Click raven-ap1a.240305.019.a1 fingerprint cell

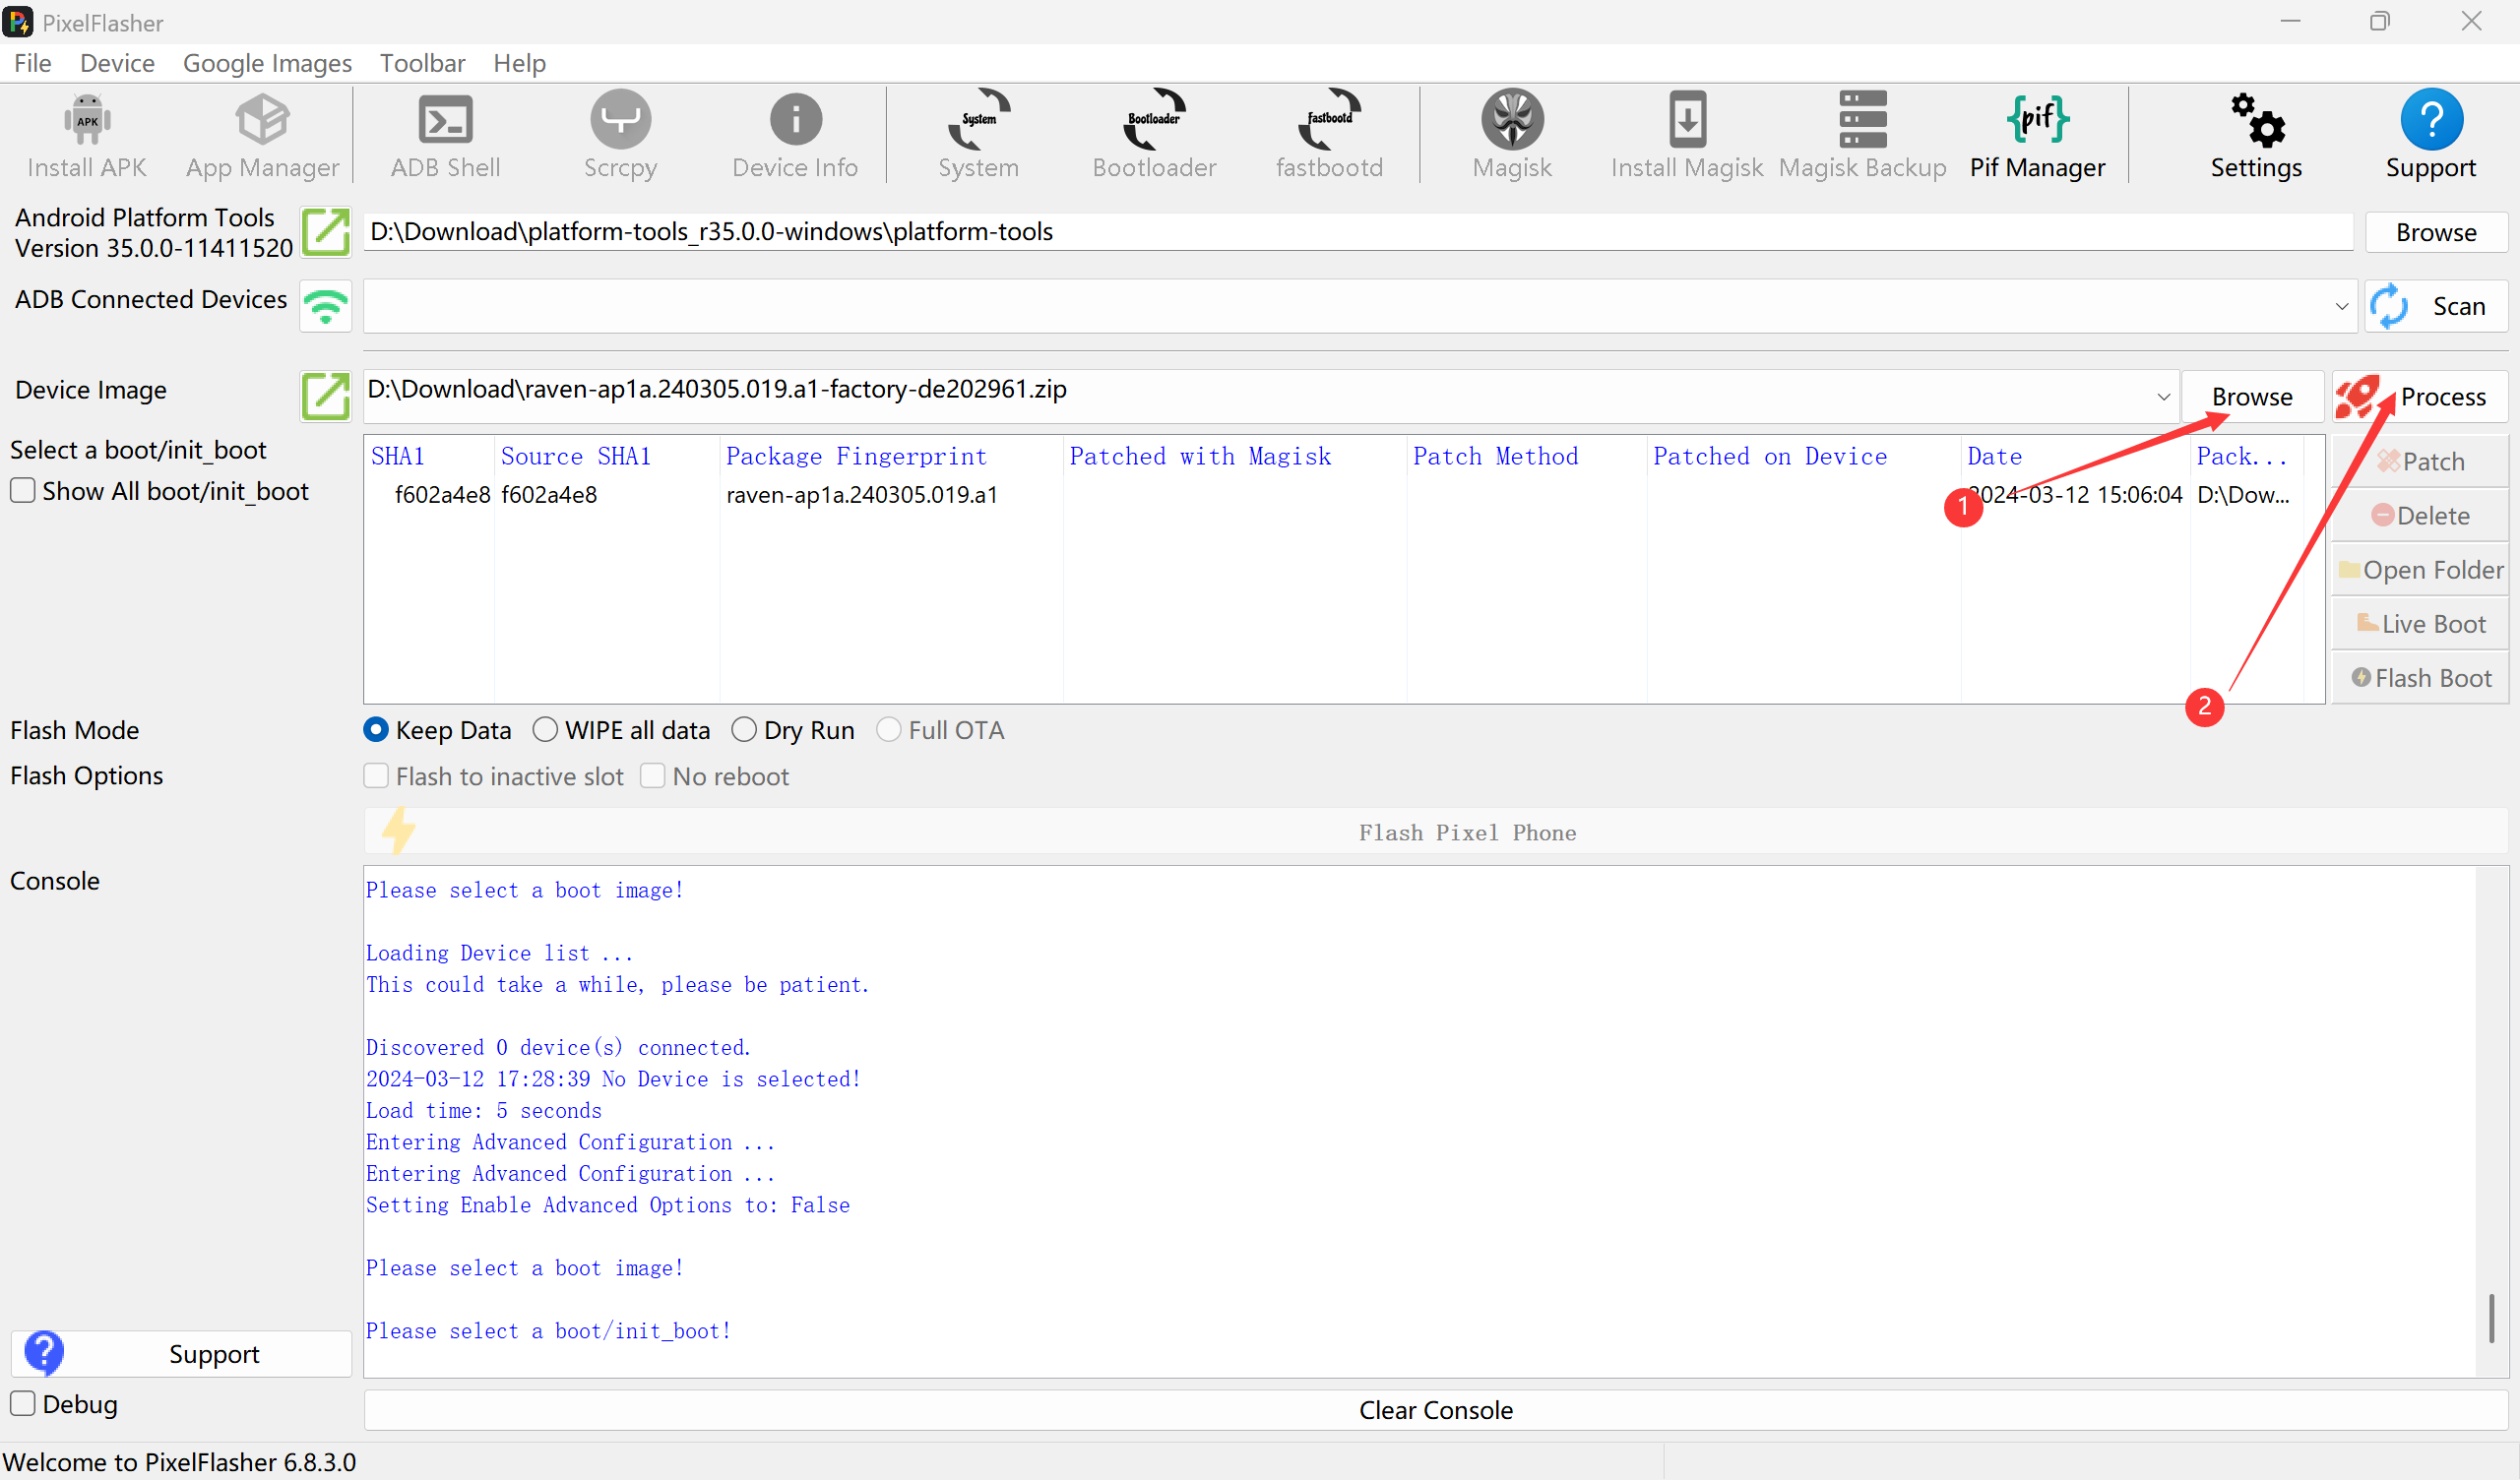point(862,494)
